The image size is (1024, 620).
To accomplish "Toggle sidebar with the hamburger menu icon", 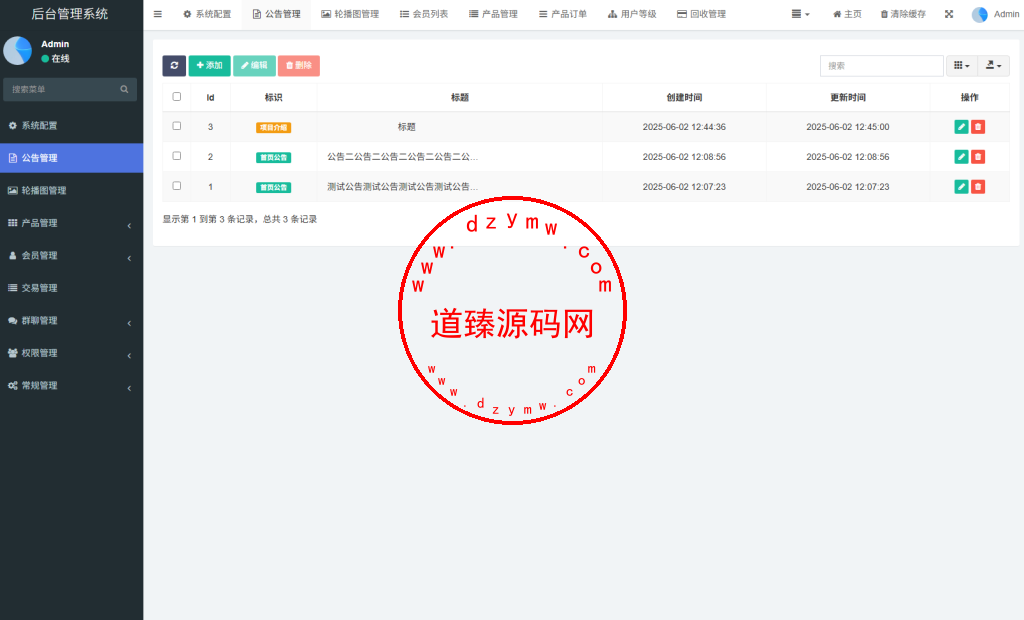I will click(x=157, y=14).
